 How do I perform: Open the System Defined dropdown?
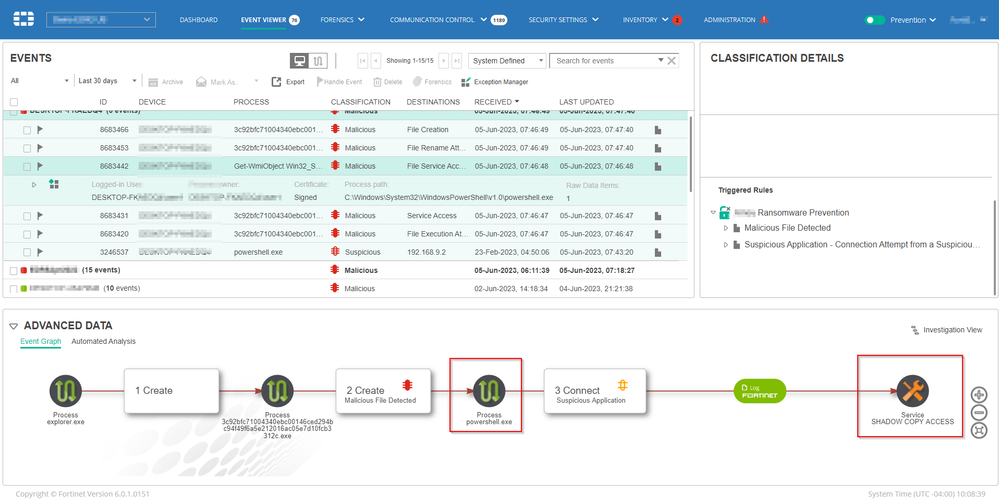(507, 61)
